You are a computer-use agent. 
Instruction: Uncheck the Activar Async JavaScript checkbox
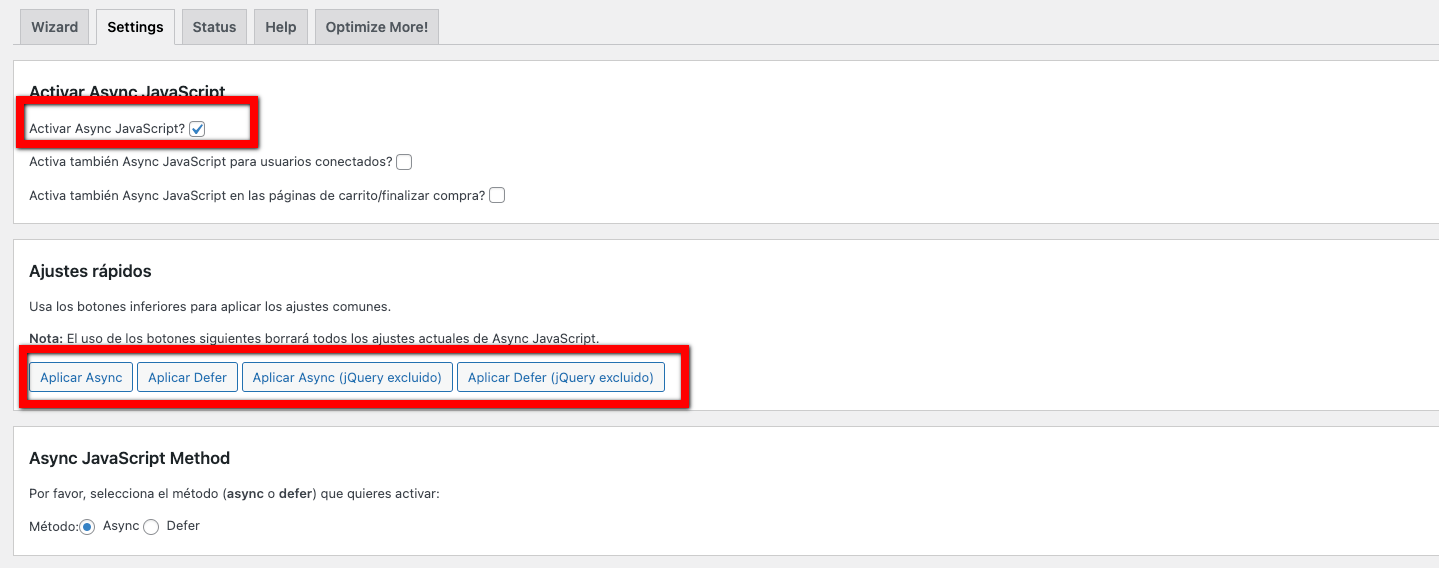click(197, 129)
